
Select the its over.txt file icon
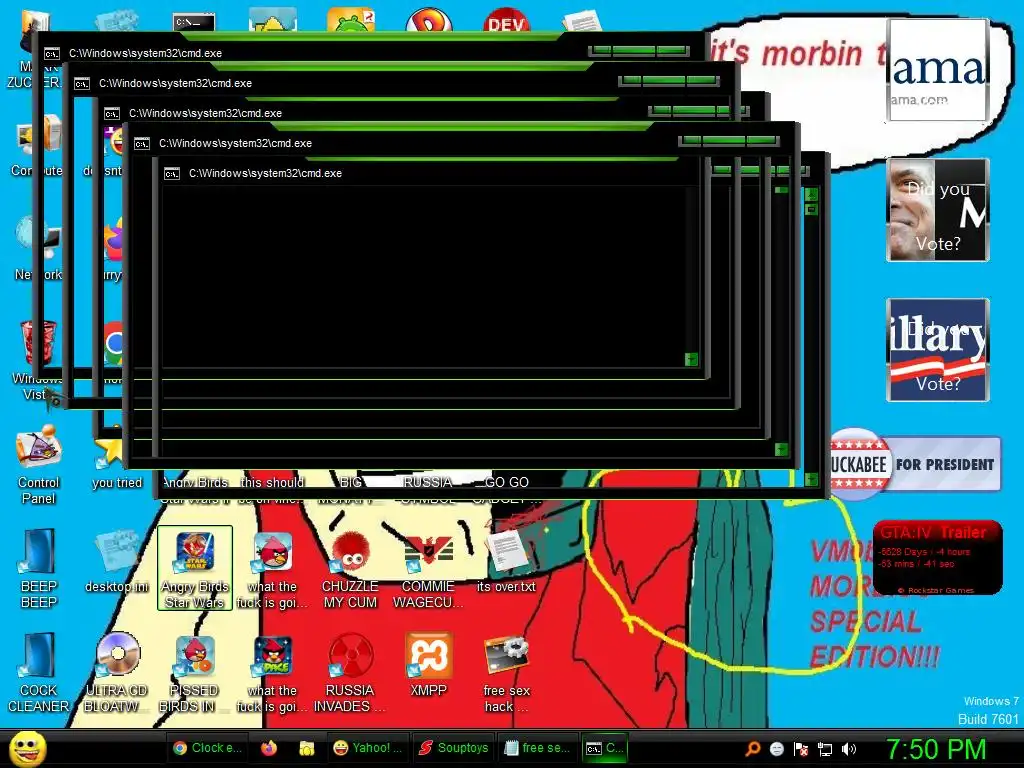pyautogui.click(x=506, y=562)
